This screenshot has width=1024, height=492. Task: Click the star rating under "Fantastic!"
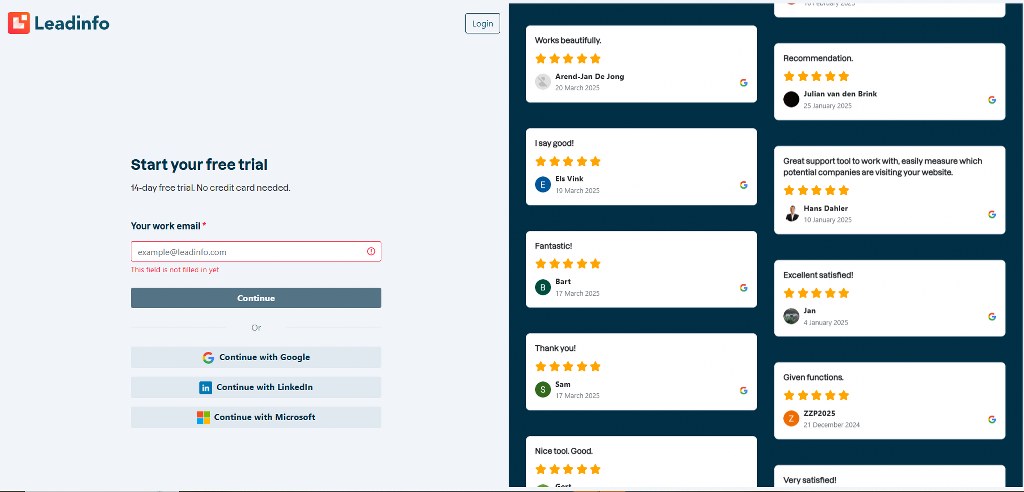(x=568, y=263)
